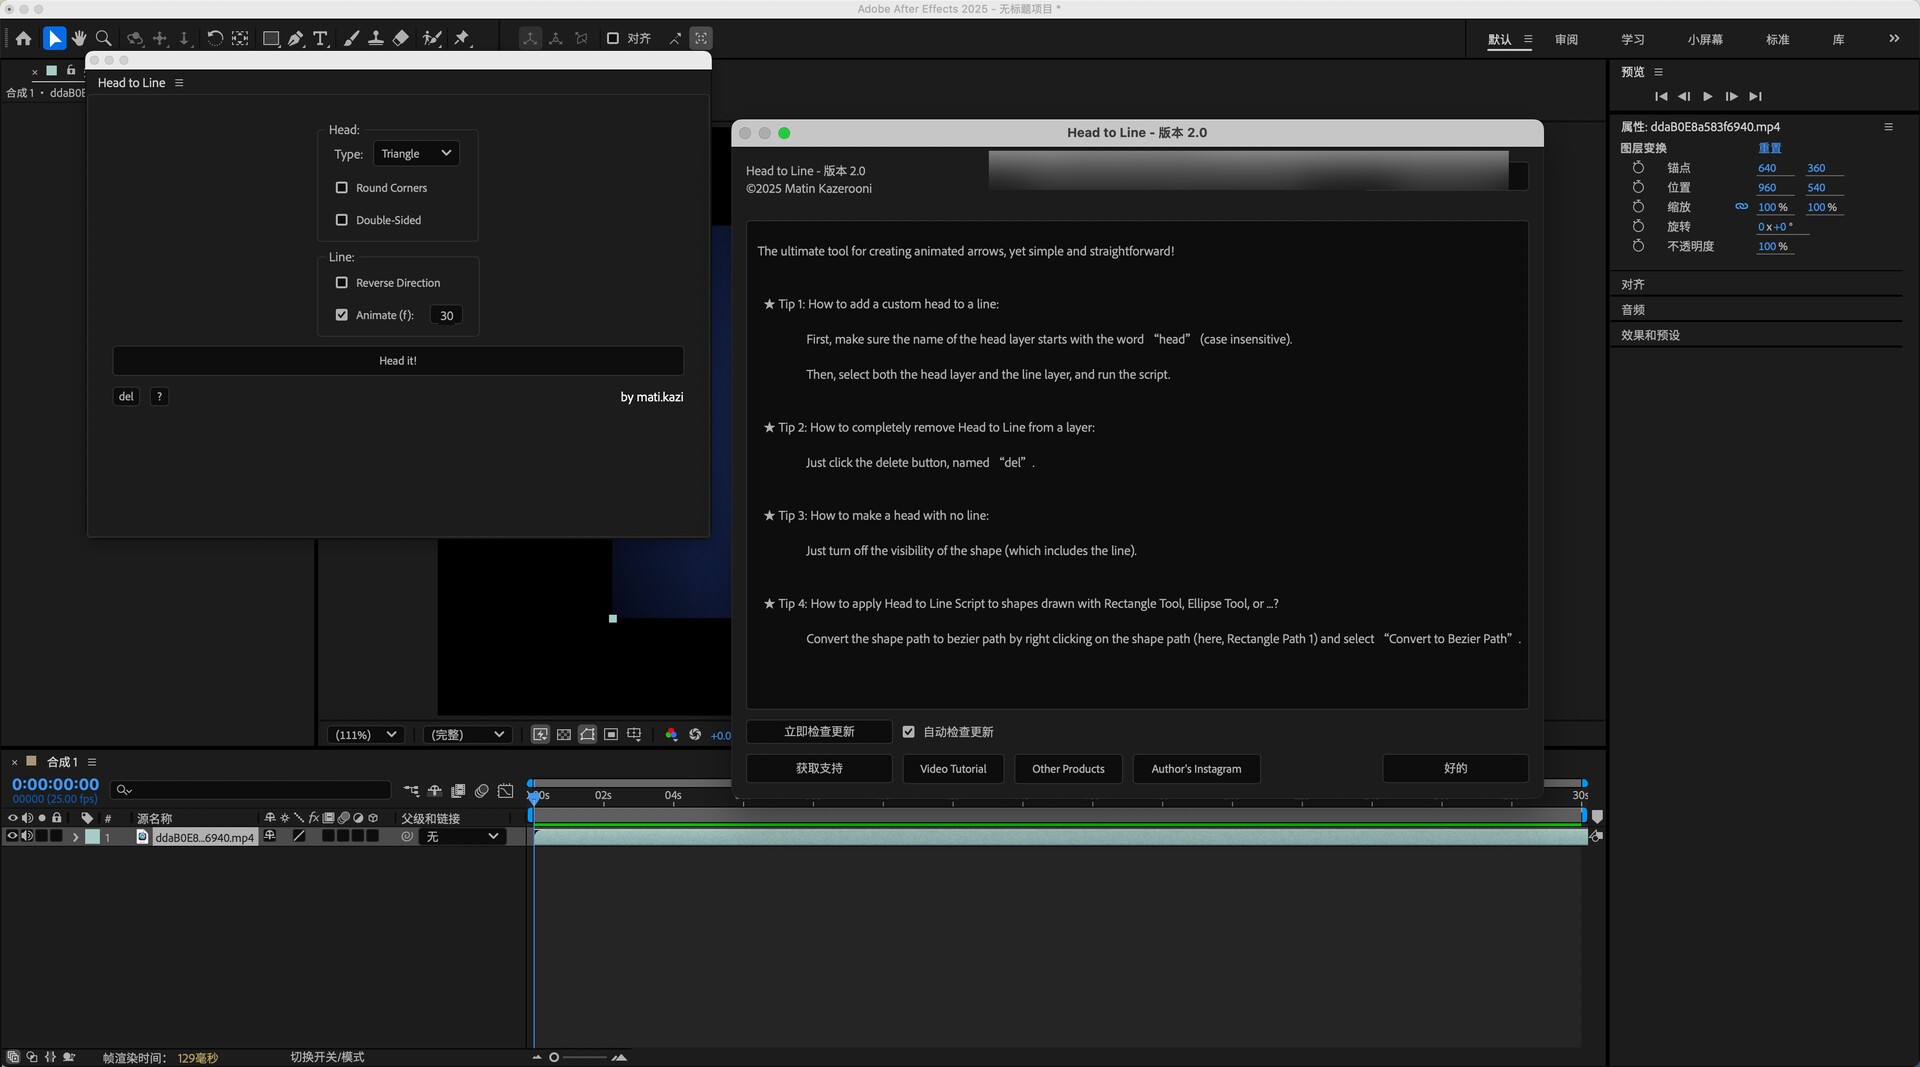Image resolution: width=1920 pixels, height=1067 pixels.
Task: Select the Hand tool
Action: tap(79, 39)
